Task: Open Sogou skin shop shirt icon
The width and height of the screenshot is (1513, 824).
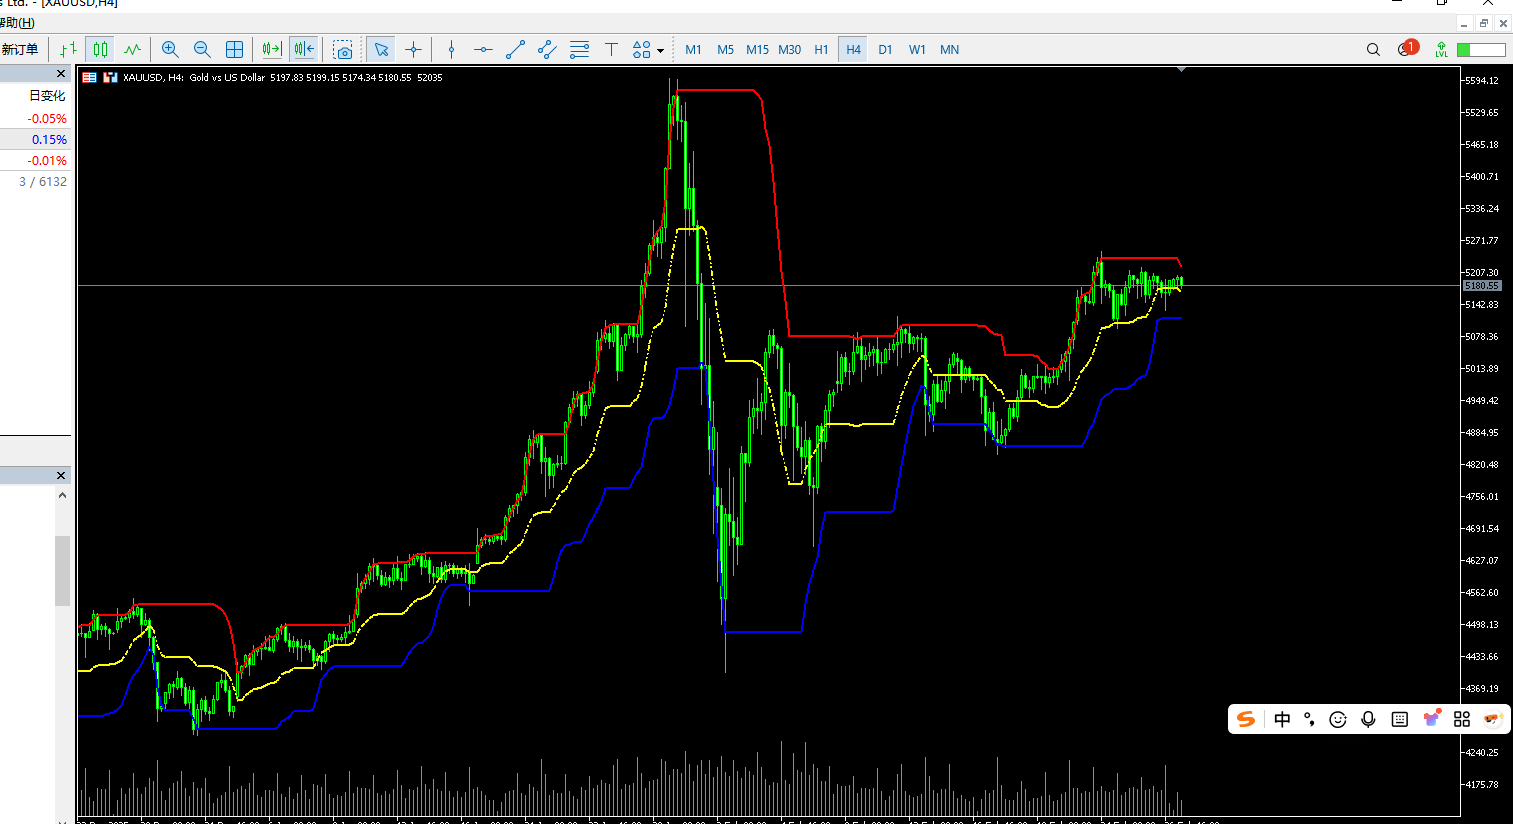Action: tap(1432, 718)
